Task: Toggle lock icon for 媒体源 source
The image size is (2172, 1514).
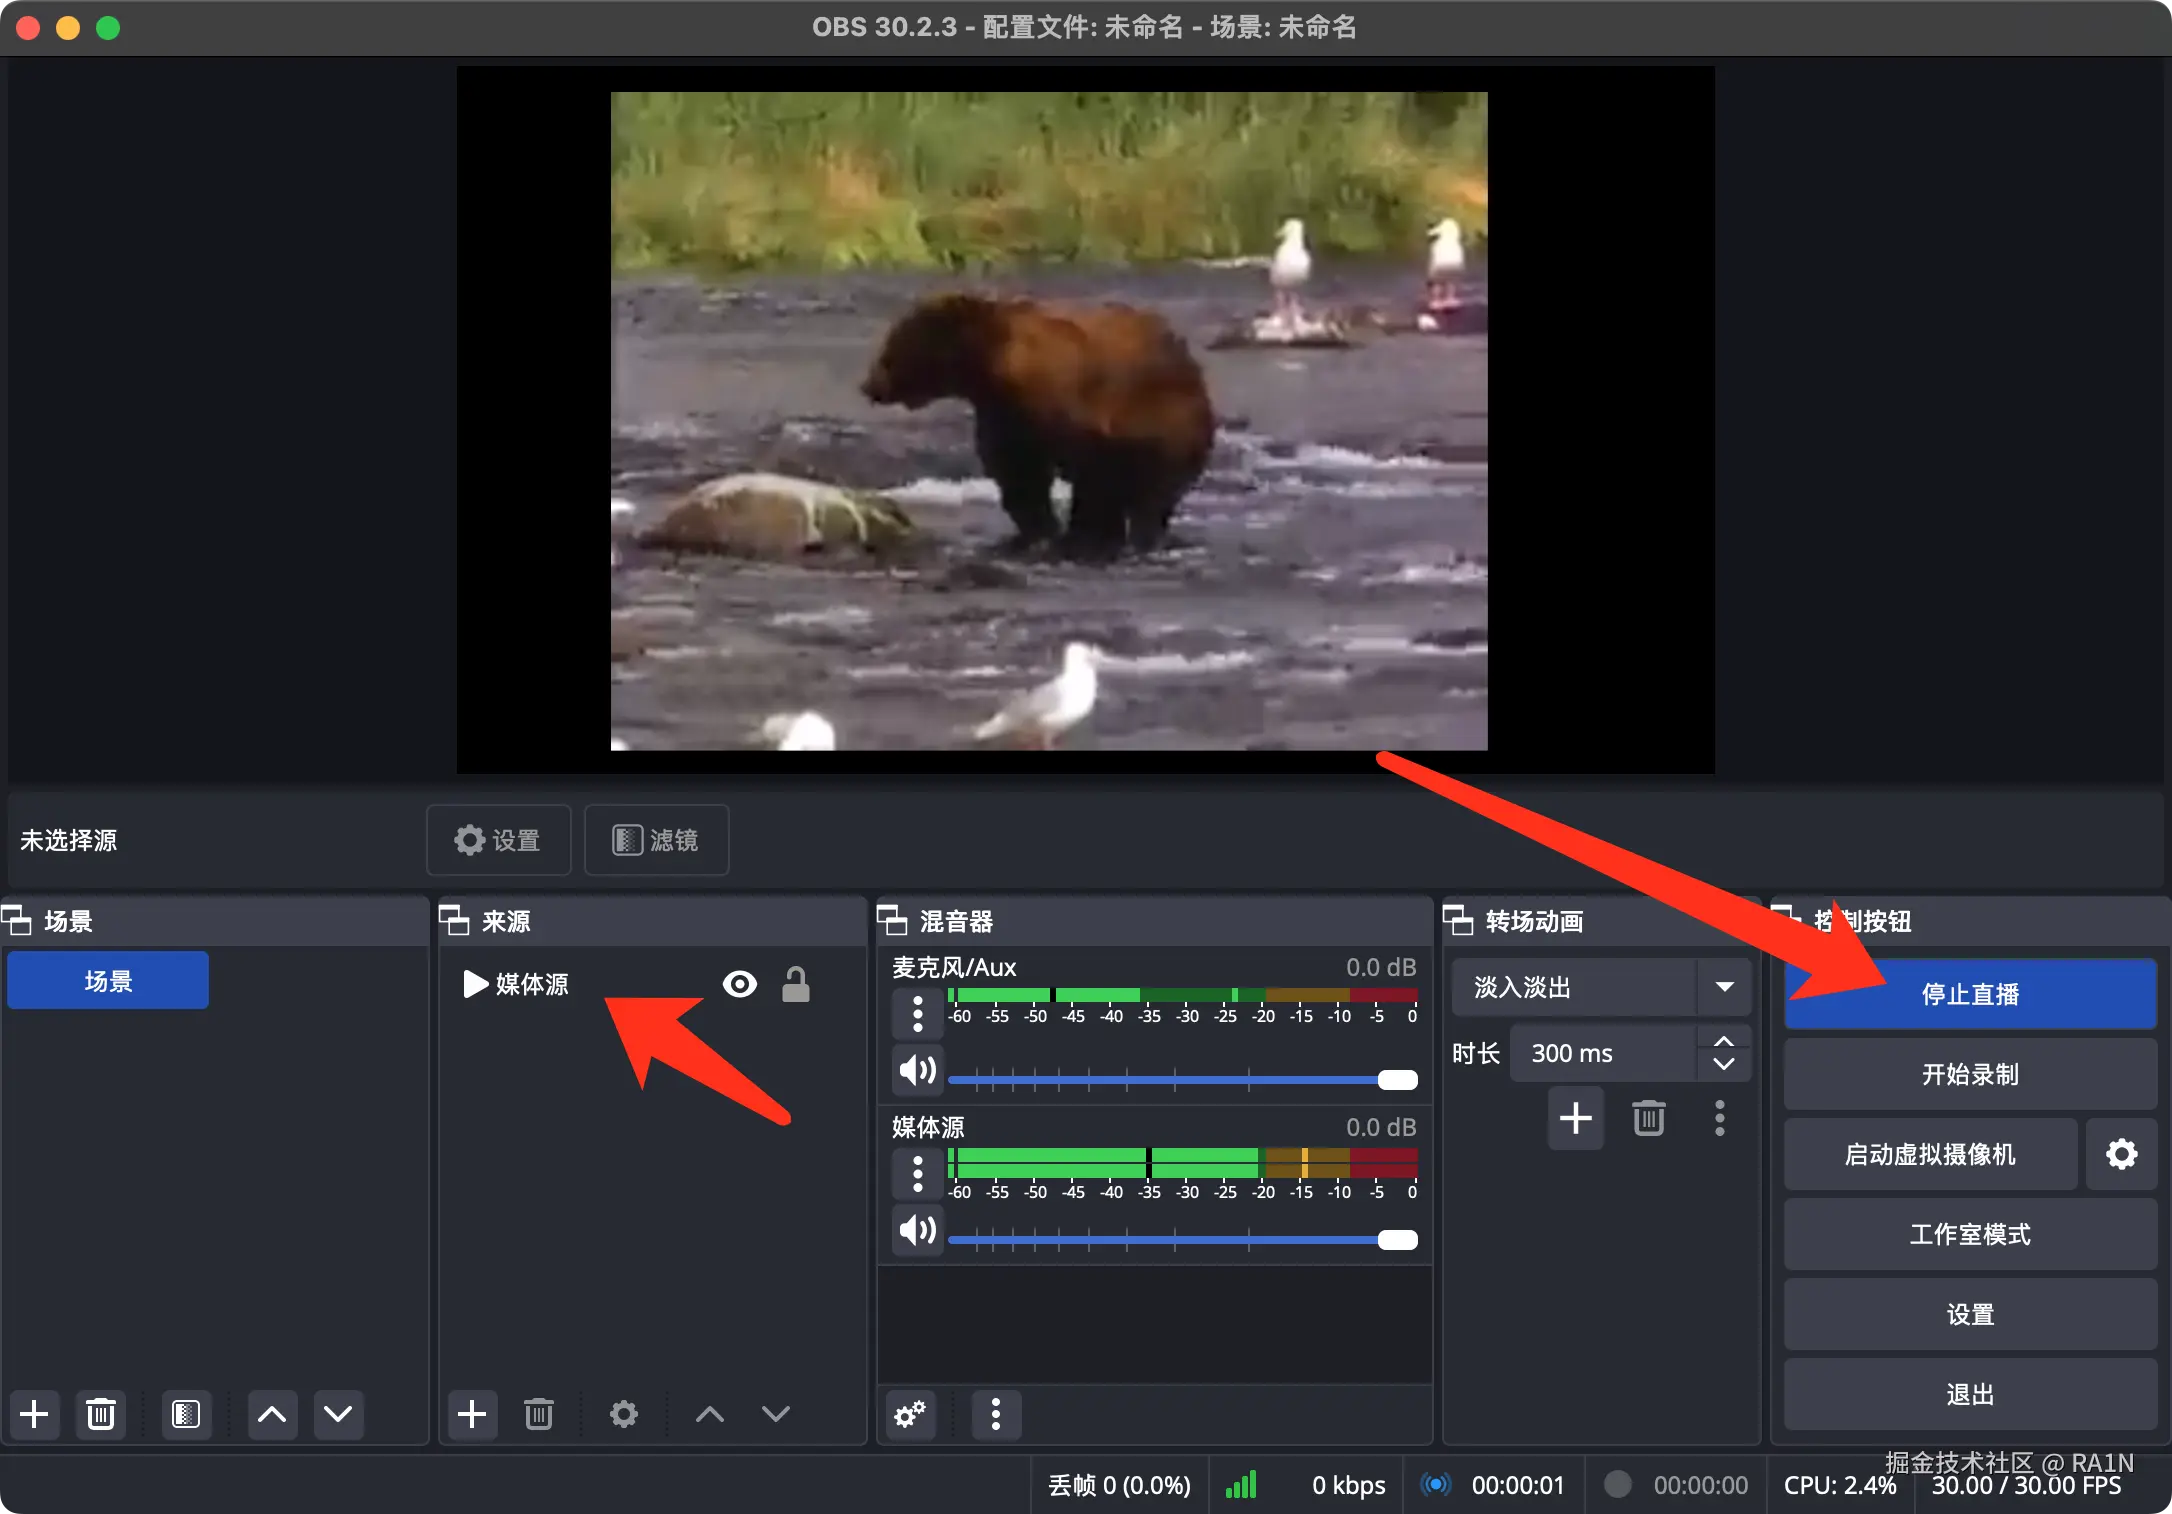Action: pos(796,984)
